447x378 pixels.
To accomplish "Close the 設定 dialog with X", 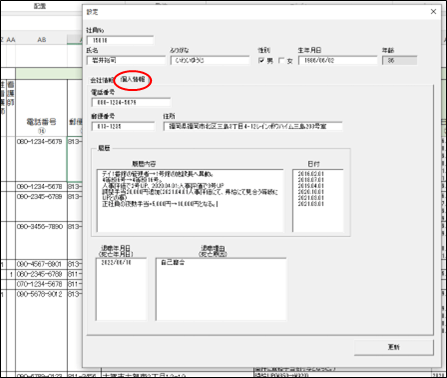I will pyautogui.click(x=433, y=12).
